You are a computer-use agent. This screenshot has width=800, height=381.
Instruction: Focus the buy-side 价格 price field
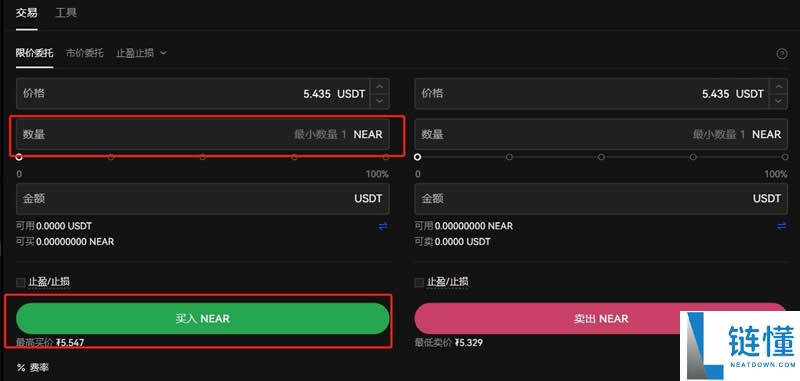[x=203, y=93]
